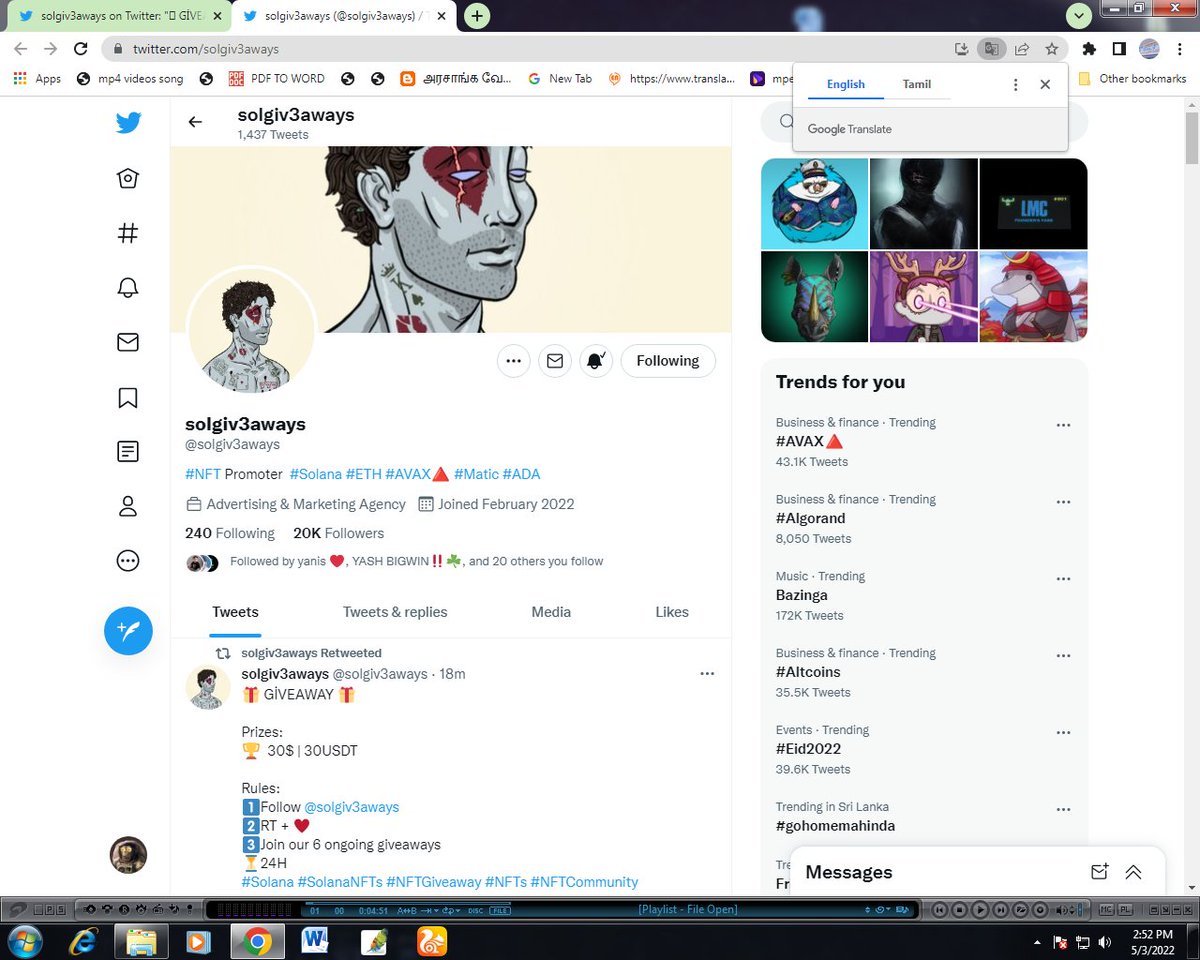Open options for #gohomemahinda trend

(1063, 810)
